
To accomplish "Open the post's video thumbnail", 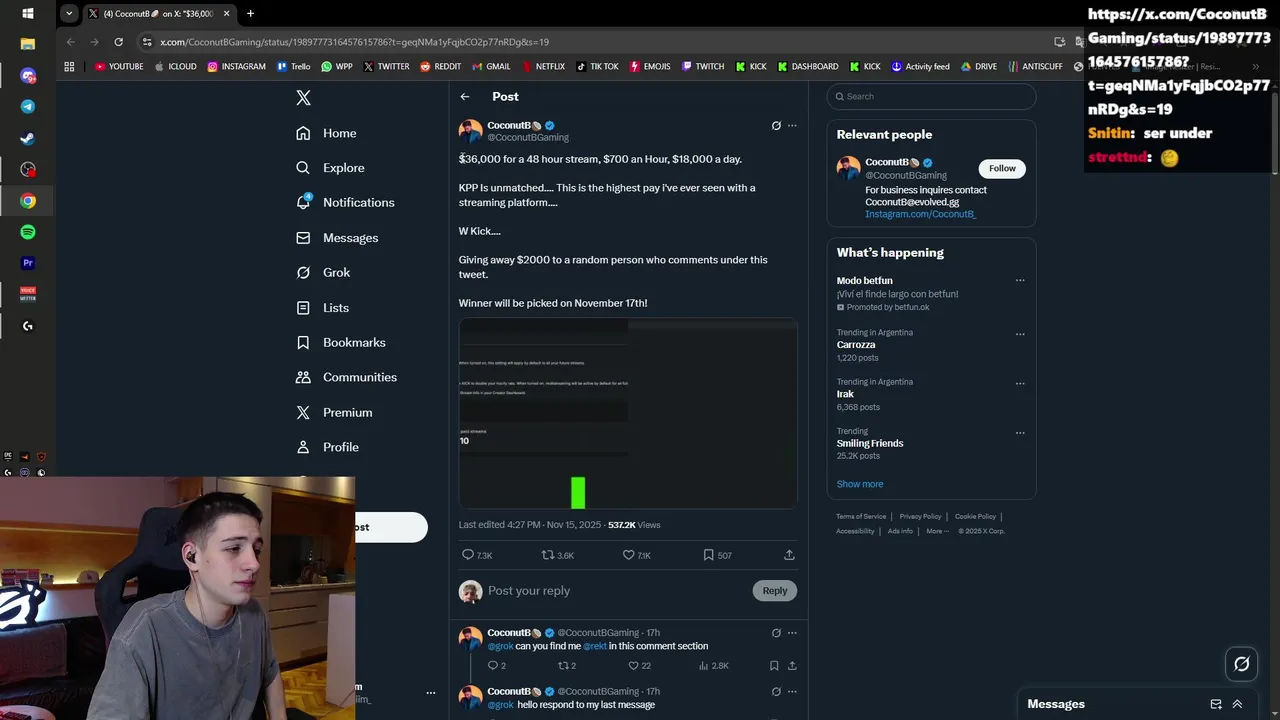I will pyautogui.click(x=628, y=413).
